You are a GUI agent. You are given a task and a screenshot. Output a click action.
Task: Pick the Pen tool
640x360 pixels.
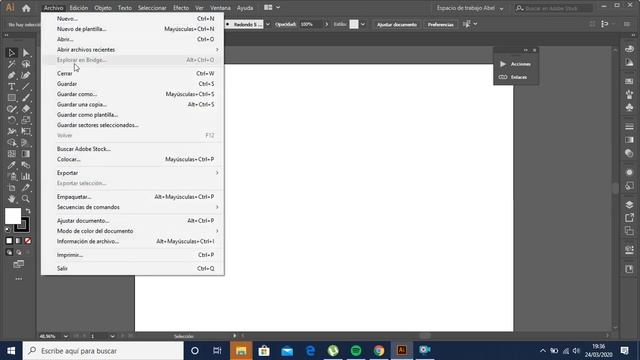(x=11, y=76)
